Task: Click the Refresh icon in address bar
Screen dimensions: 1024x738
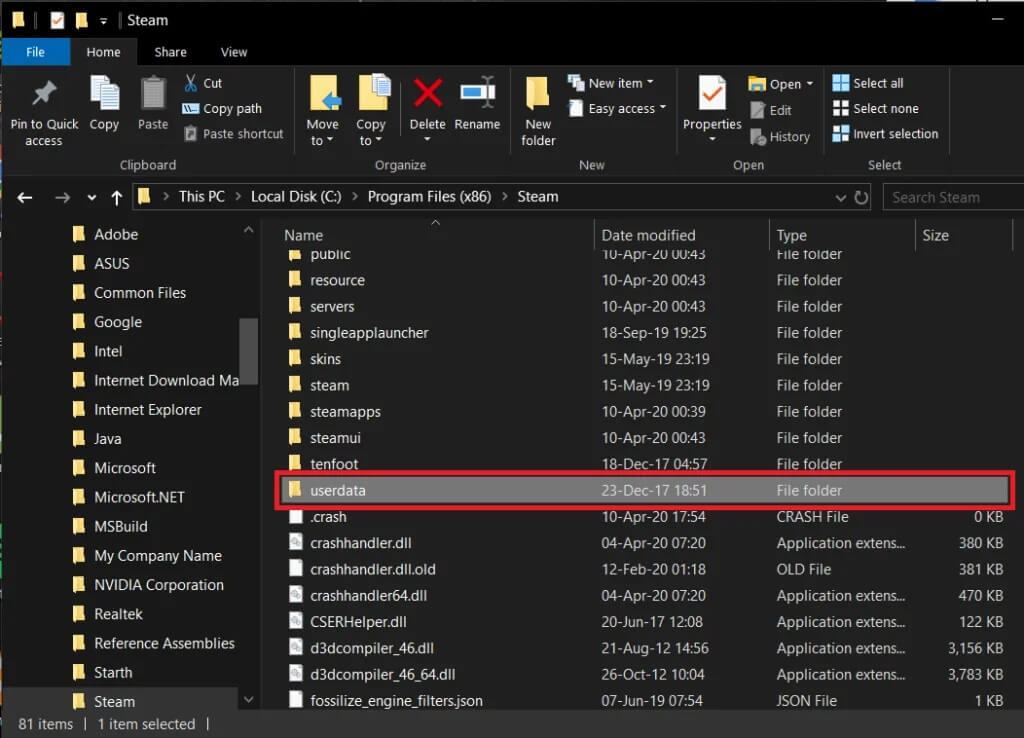Action: point(861,197)
